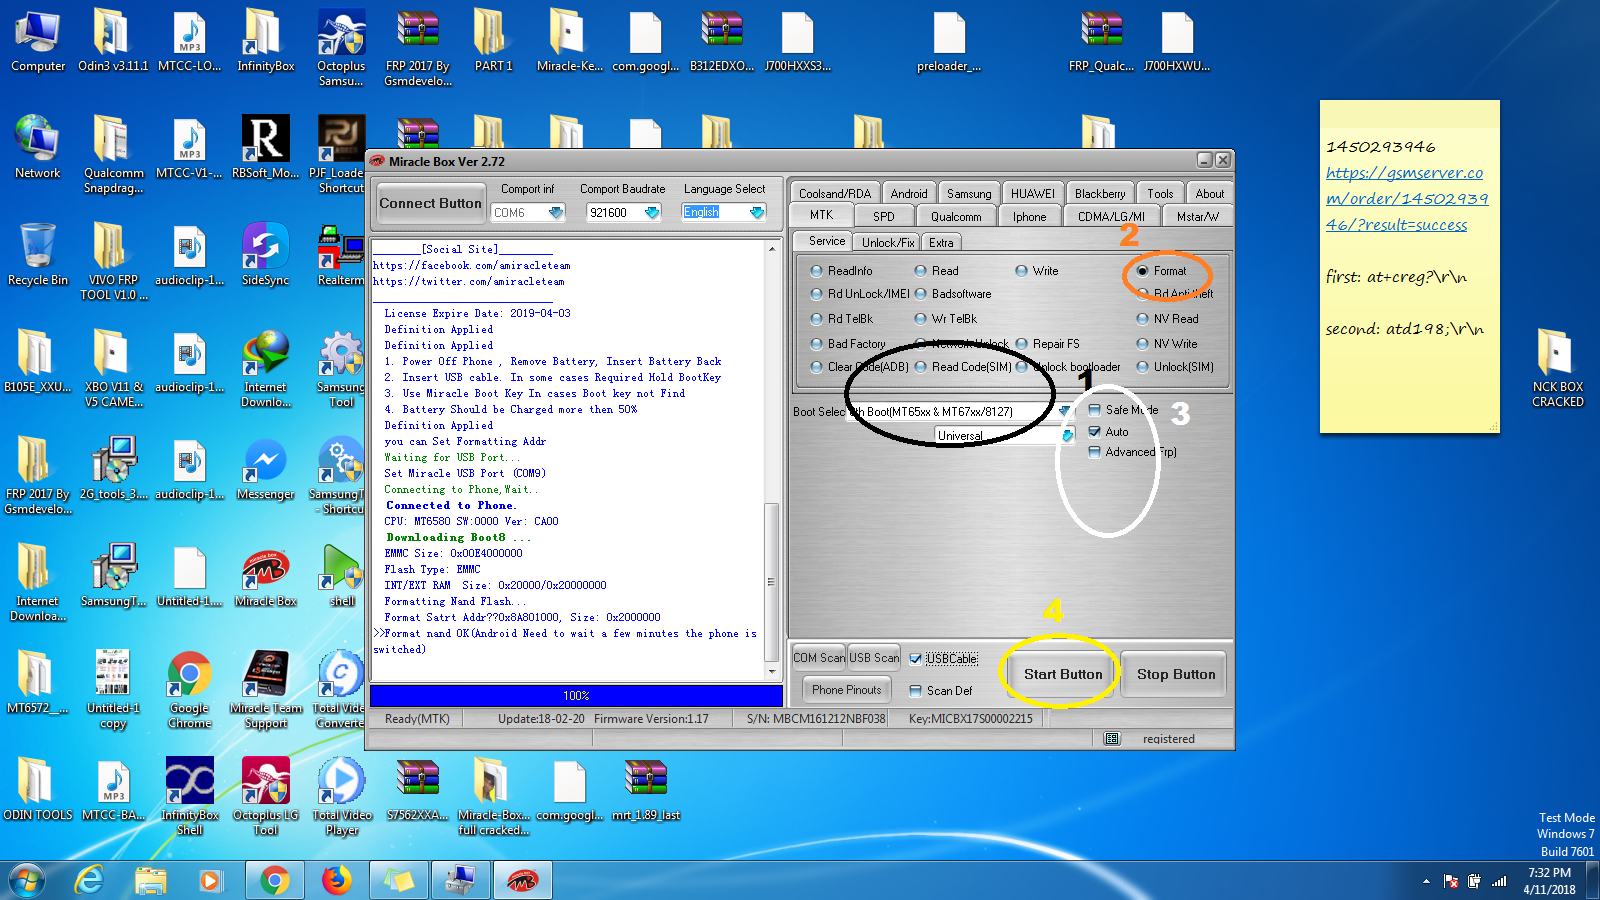Screen dimensions: 1600x900
Task: Select the Write radio option
Action: (1037, 271)
